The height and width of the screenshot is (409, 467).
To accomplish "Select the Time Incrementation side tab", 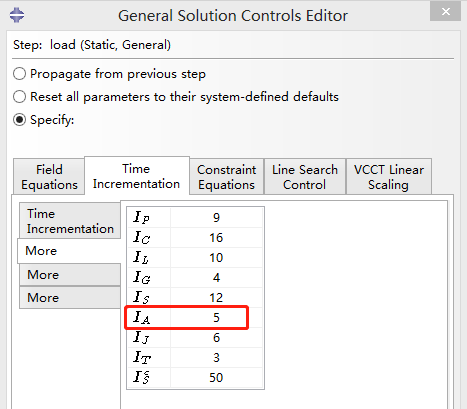I will 70,221.
